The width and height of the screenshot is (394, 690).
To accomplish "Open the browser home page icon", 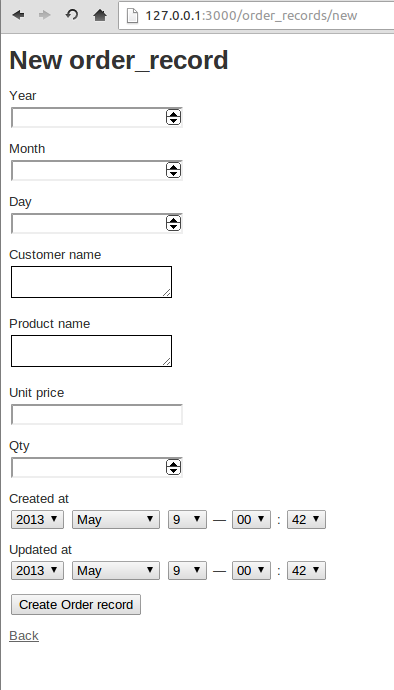I will point(100,15).
